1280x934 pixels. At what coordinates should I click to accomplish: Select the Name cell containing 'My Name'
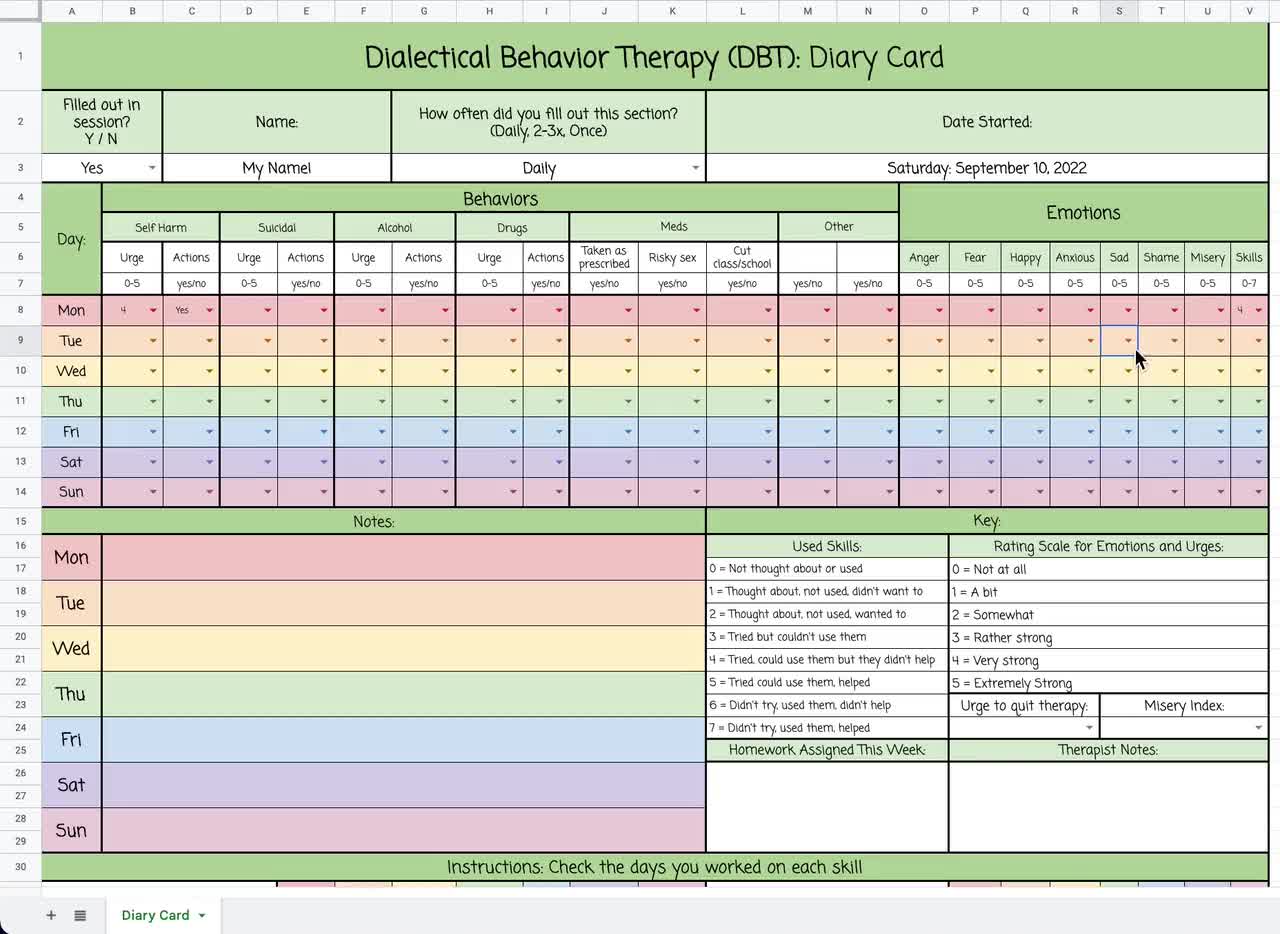click(x=276, y=167)
